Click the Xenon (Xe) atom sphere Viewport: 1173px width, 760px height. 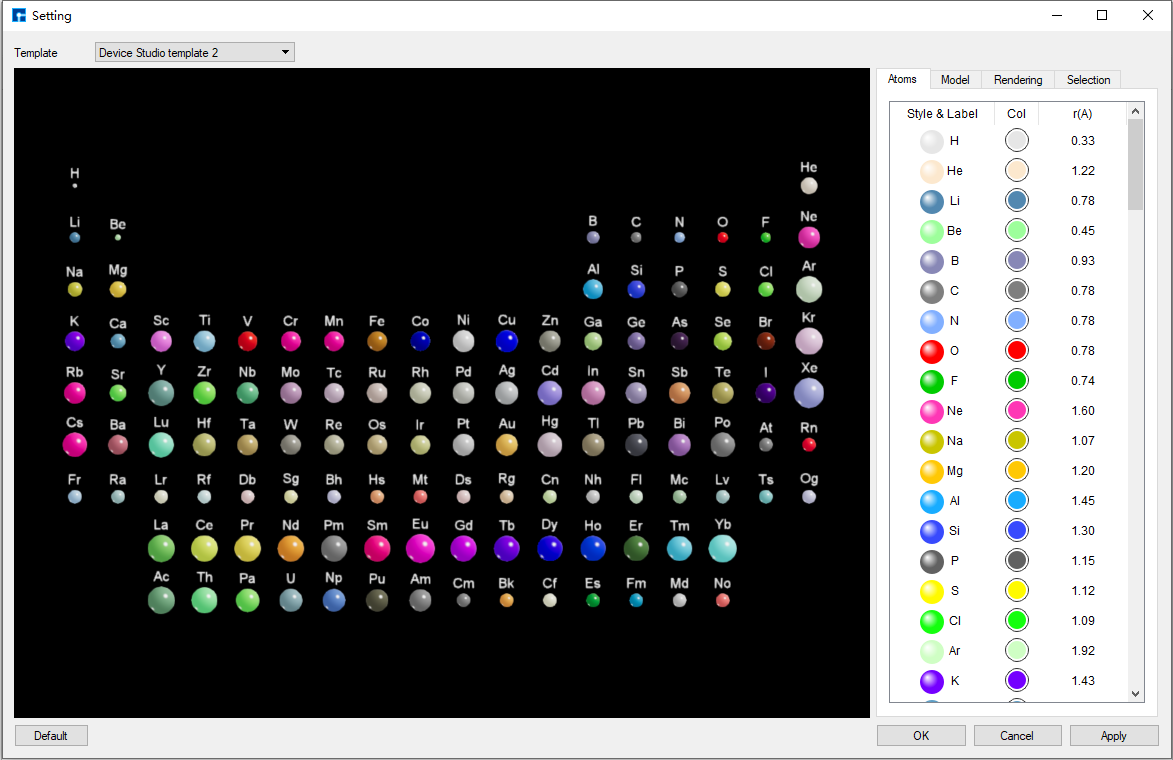pos(809,393)
